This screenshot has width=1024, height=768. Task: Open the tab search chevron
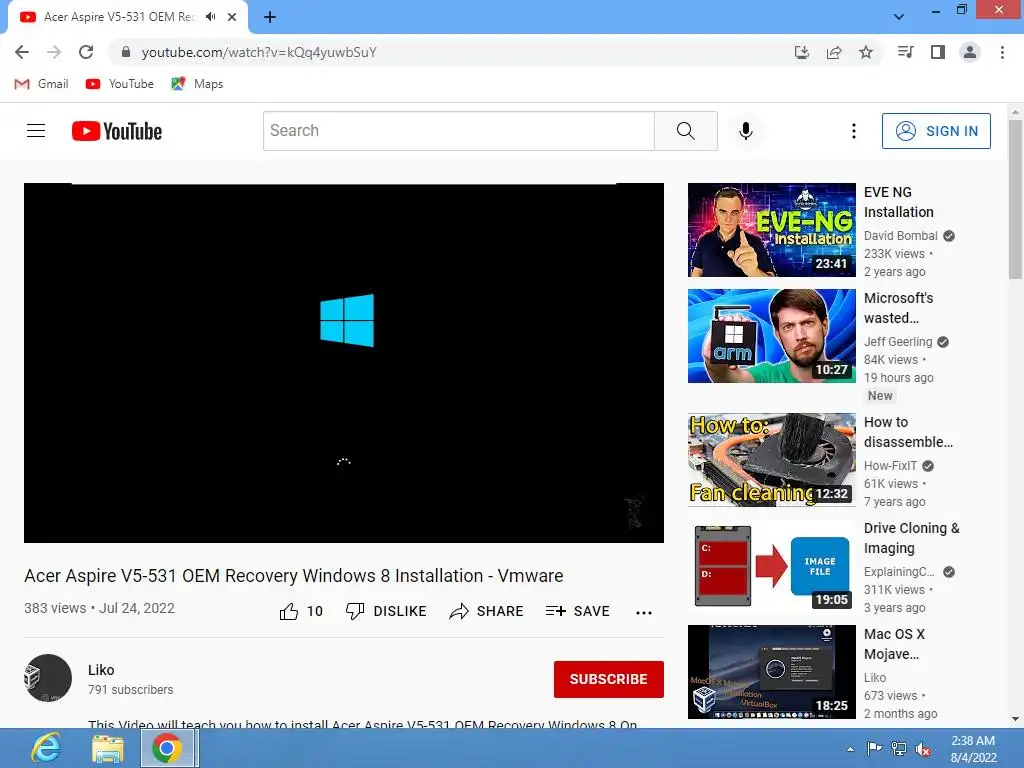[899, 17]
